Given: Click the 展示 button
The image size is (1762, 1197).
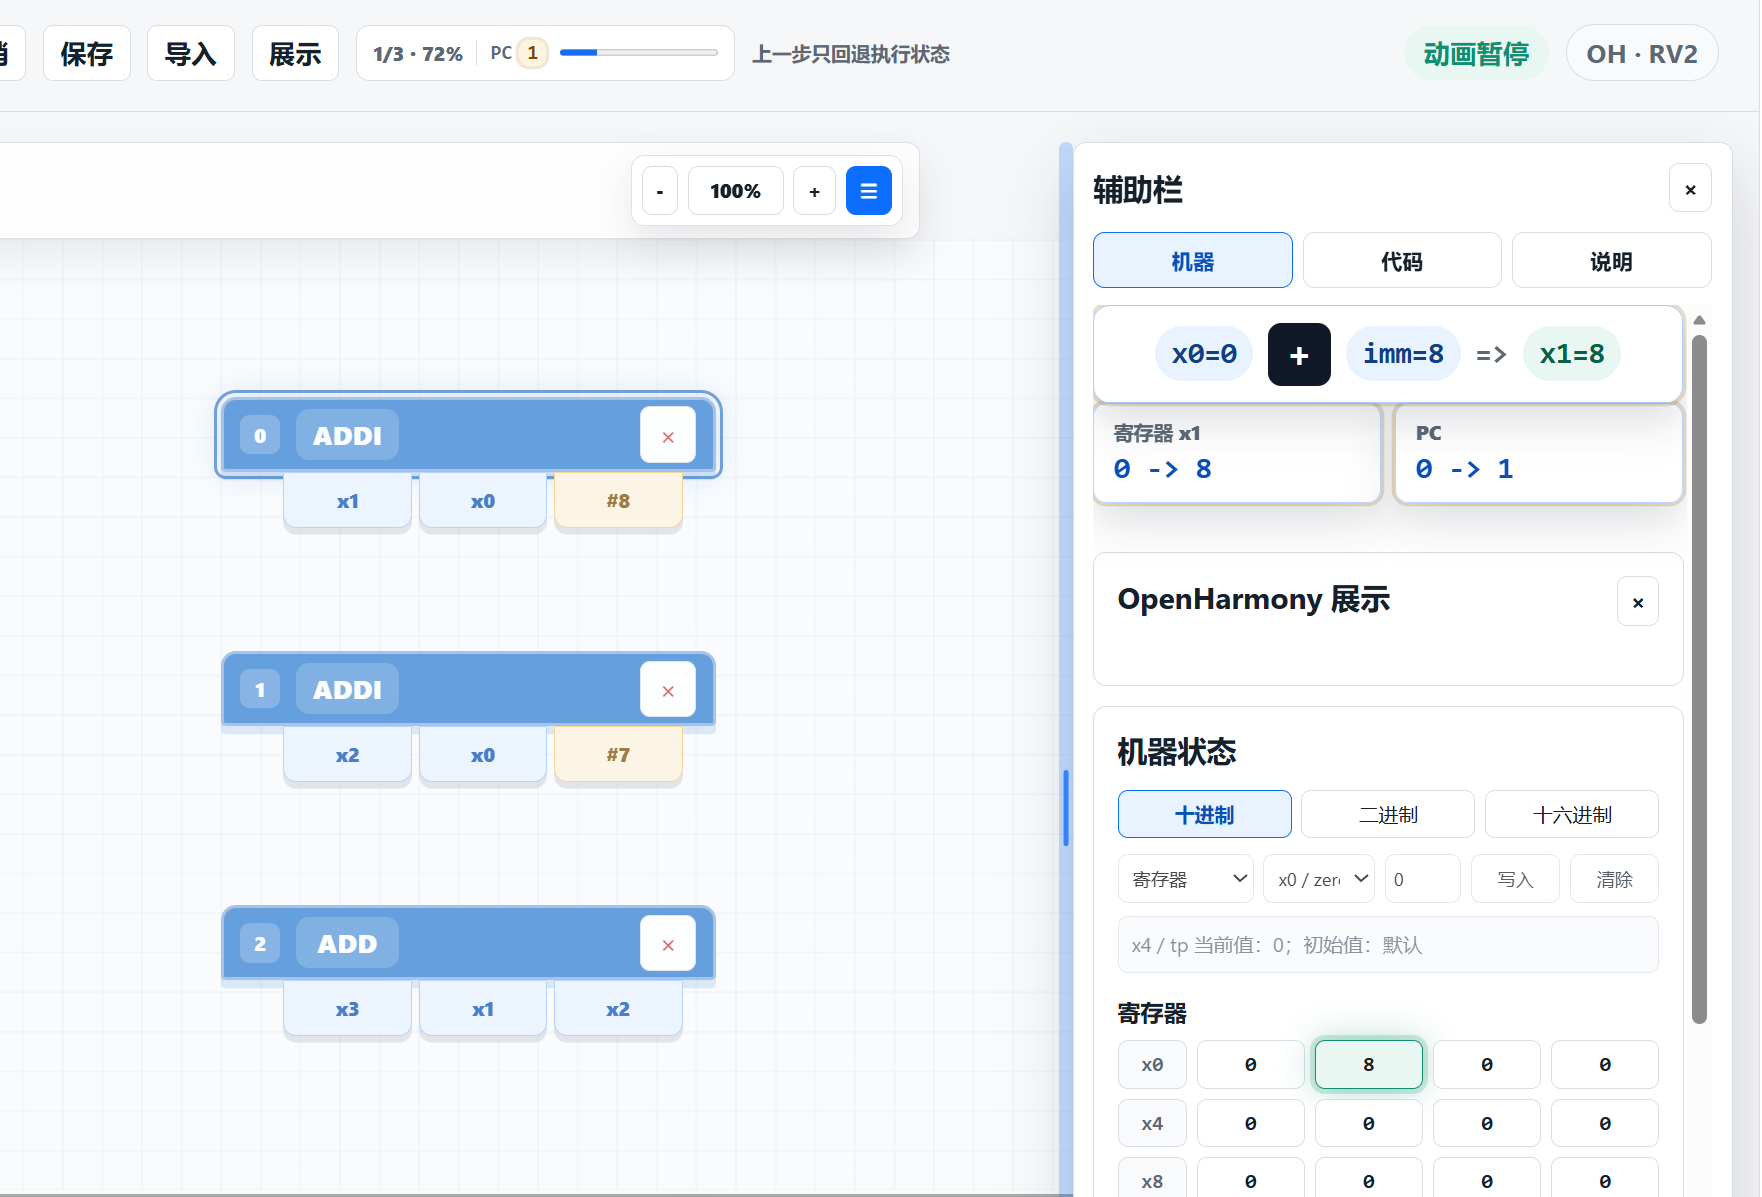Looking at the screenshot, I should [x=295, y=54].
